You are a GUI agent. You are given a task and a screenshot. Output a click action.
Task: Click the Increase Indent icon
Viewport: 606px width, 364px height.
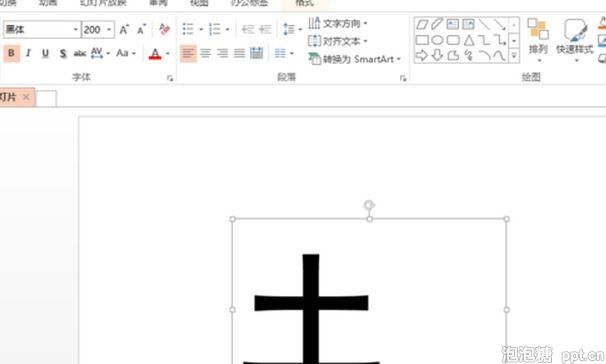point(265,29)
